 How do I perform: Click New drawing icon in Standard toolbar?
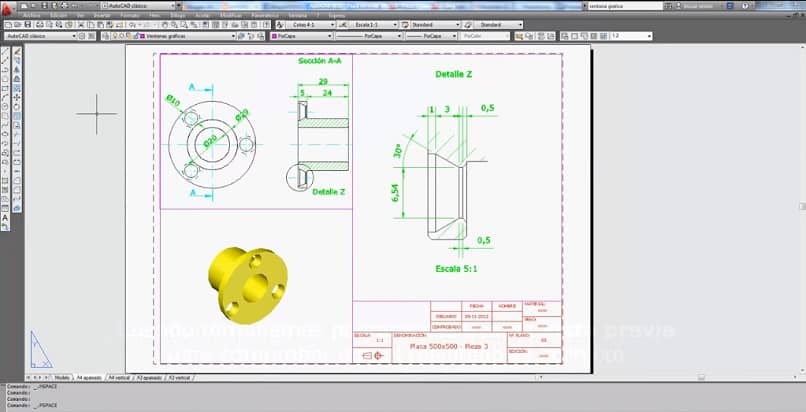pos(8,25)
